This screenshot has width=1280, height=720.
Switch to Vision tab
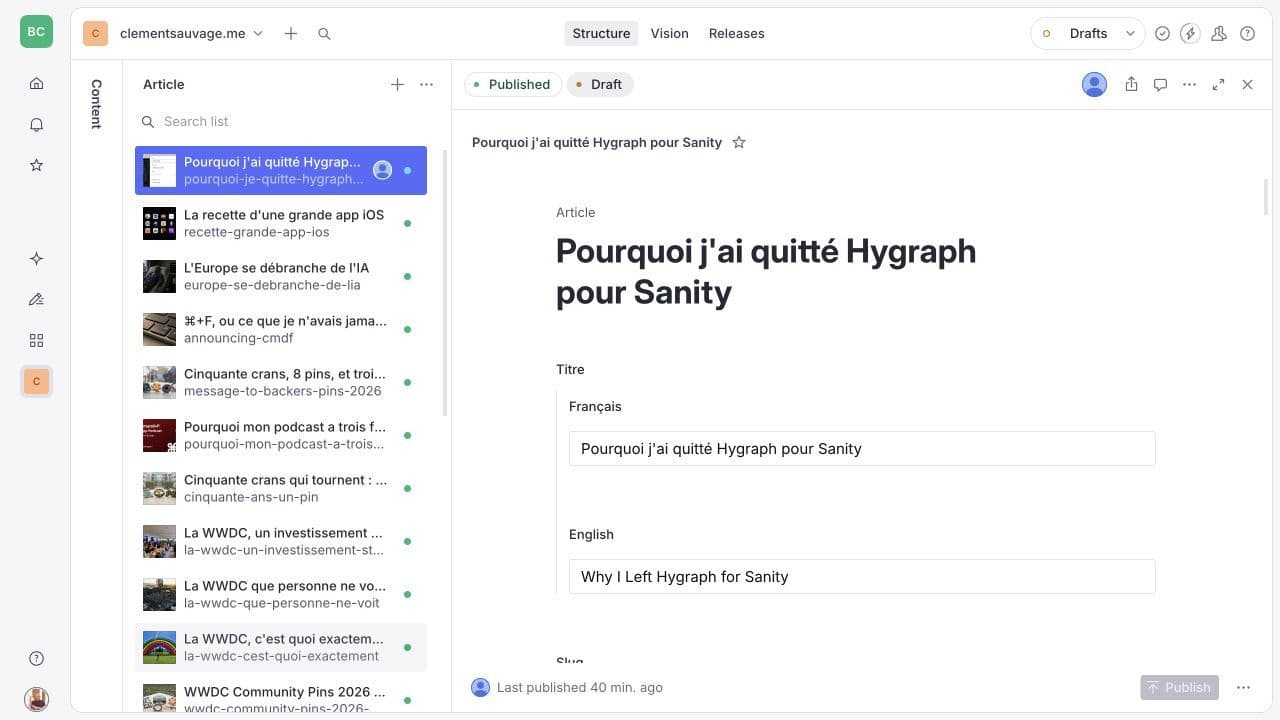(669, 33)
